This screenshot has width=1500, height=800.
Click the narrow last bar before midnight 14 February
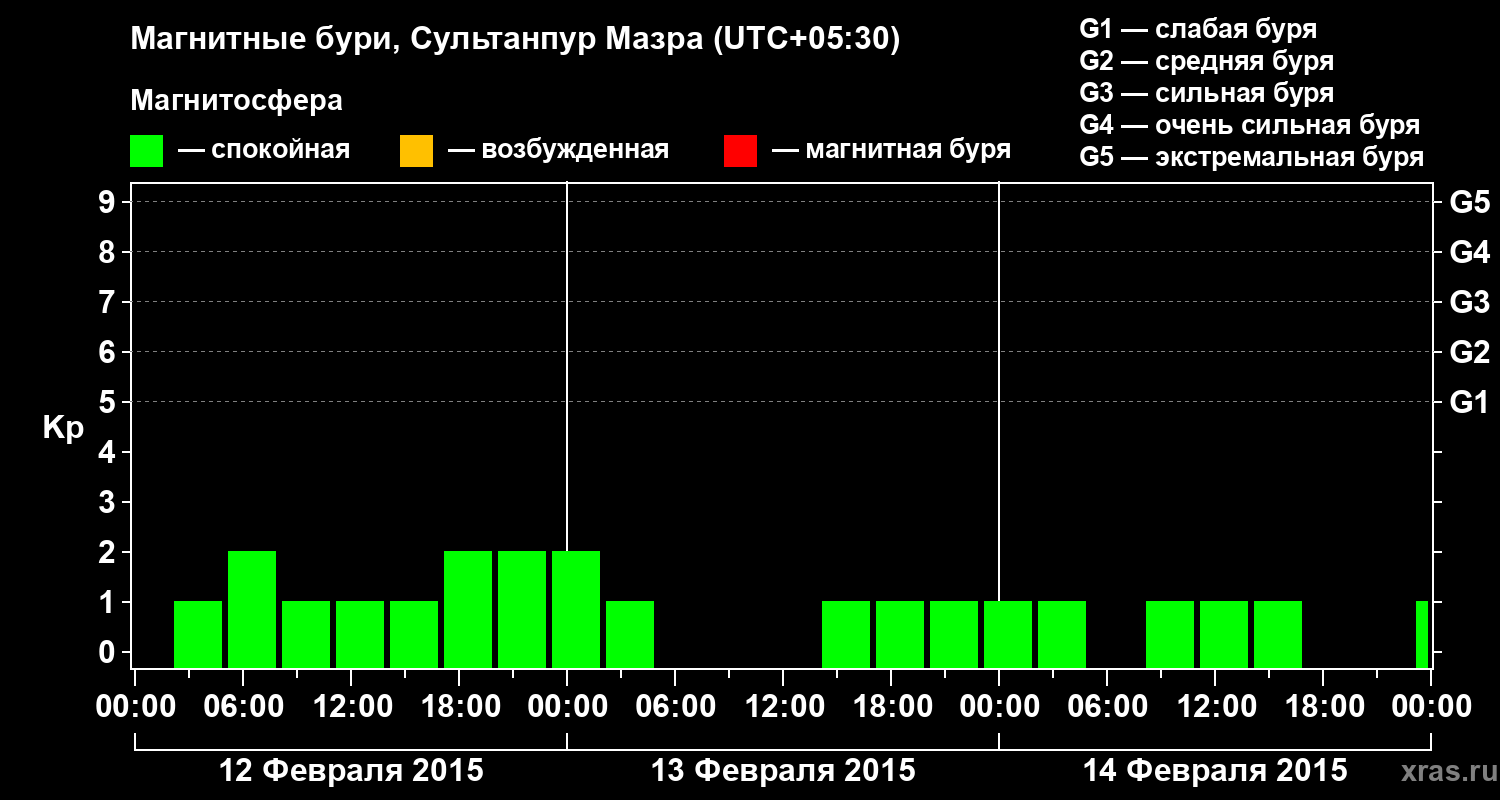coord(1422,634)
